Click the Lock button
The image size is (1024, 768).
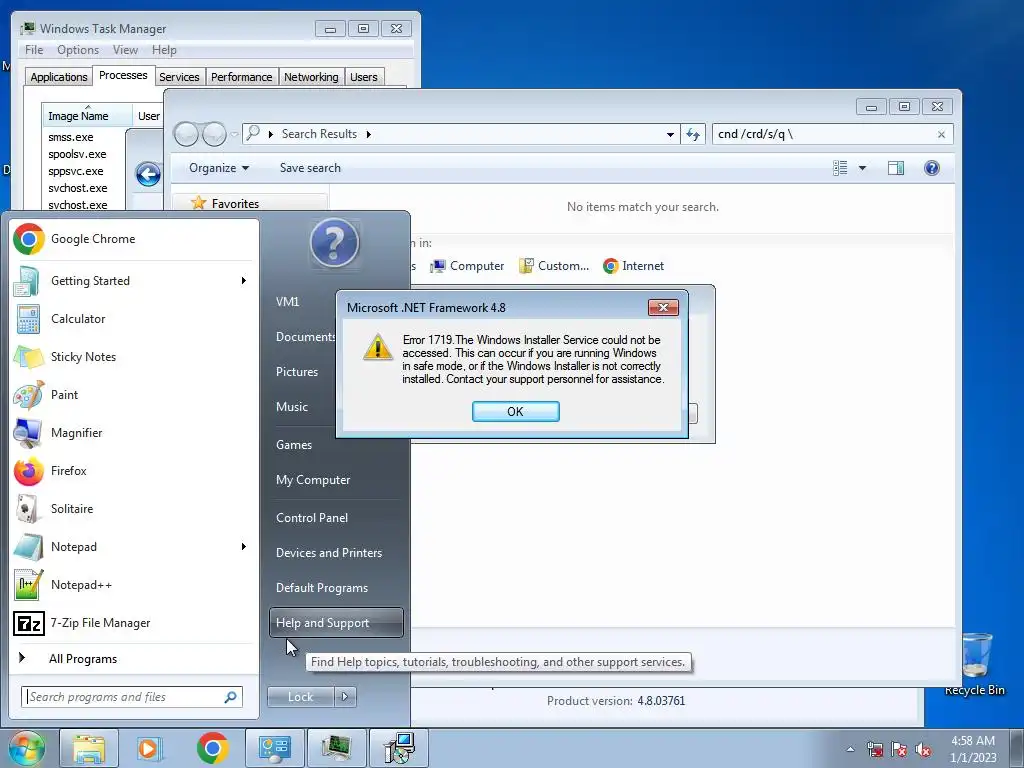(x=300, y=697)
